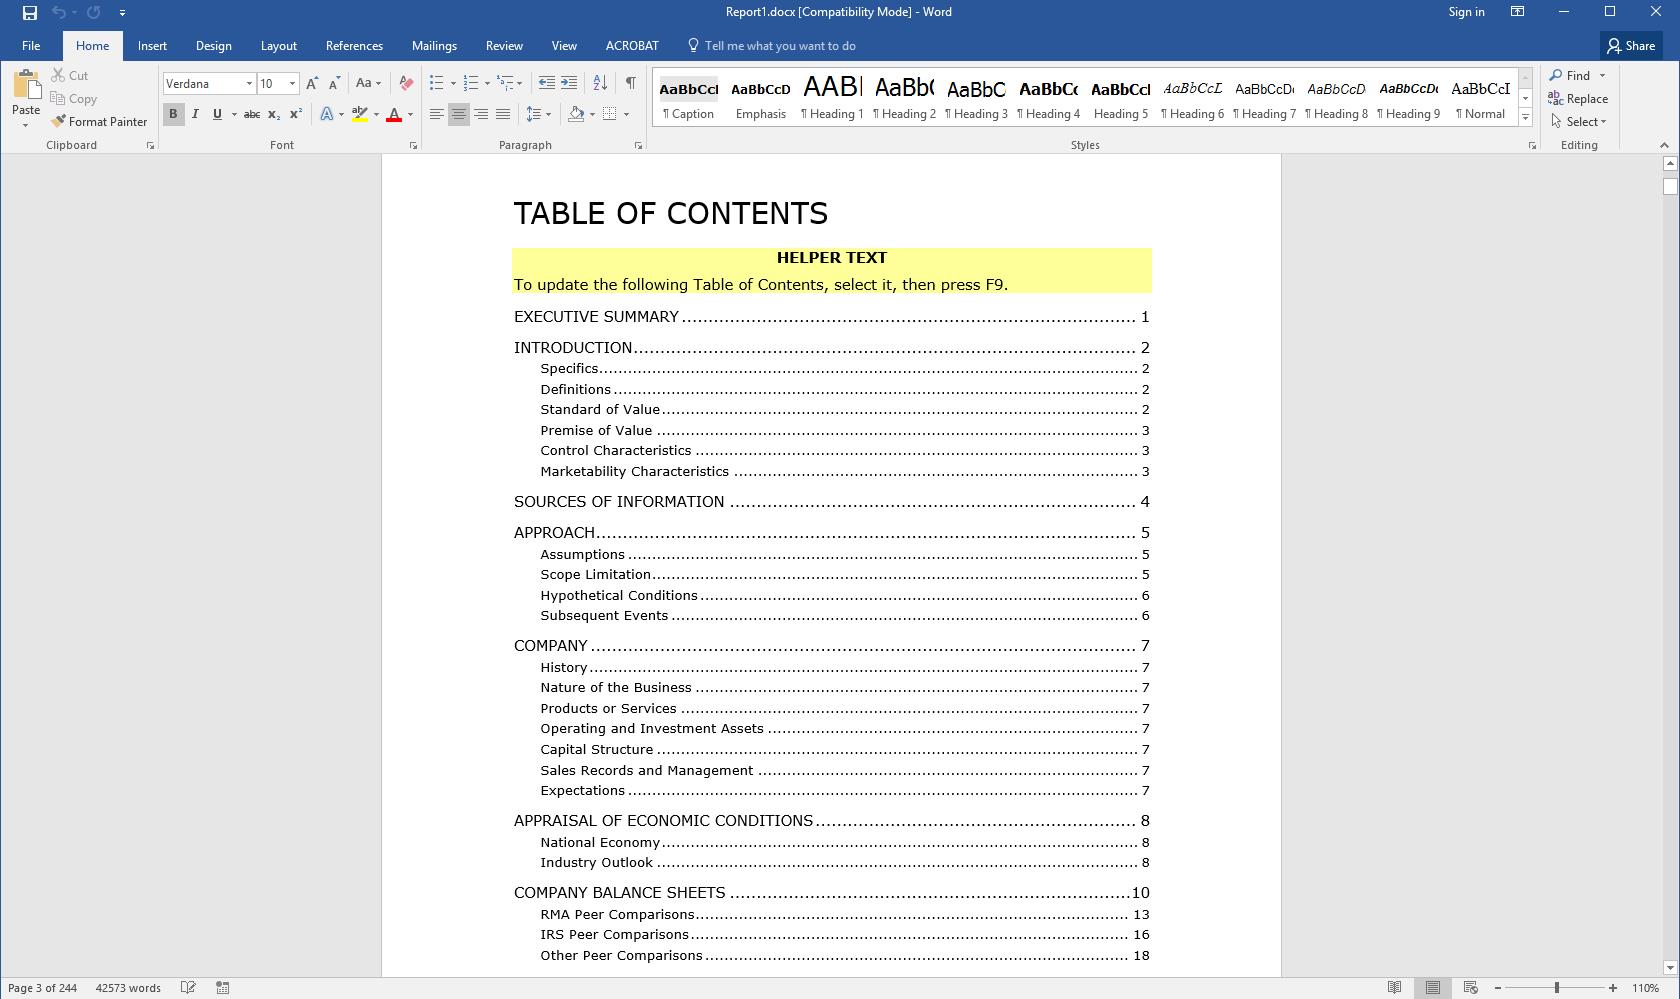
Task: Expand the Styles gallery more arrow
Action: pos(1525,118)
